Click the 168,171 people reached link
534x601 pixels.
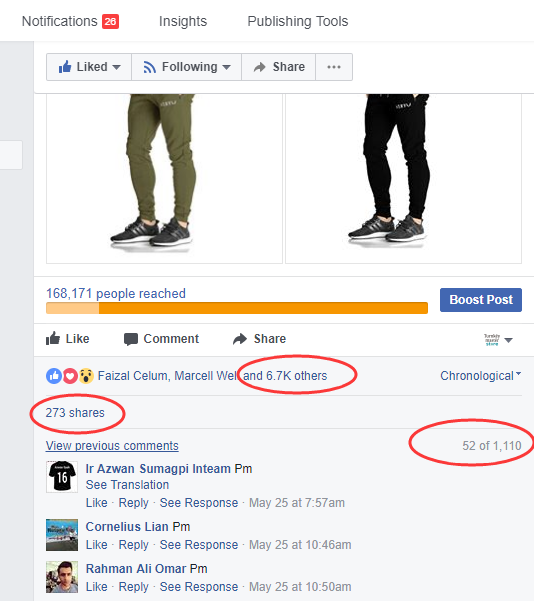pos(116,294)
